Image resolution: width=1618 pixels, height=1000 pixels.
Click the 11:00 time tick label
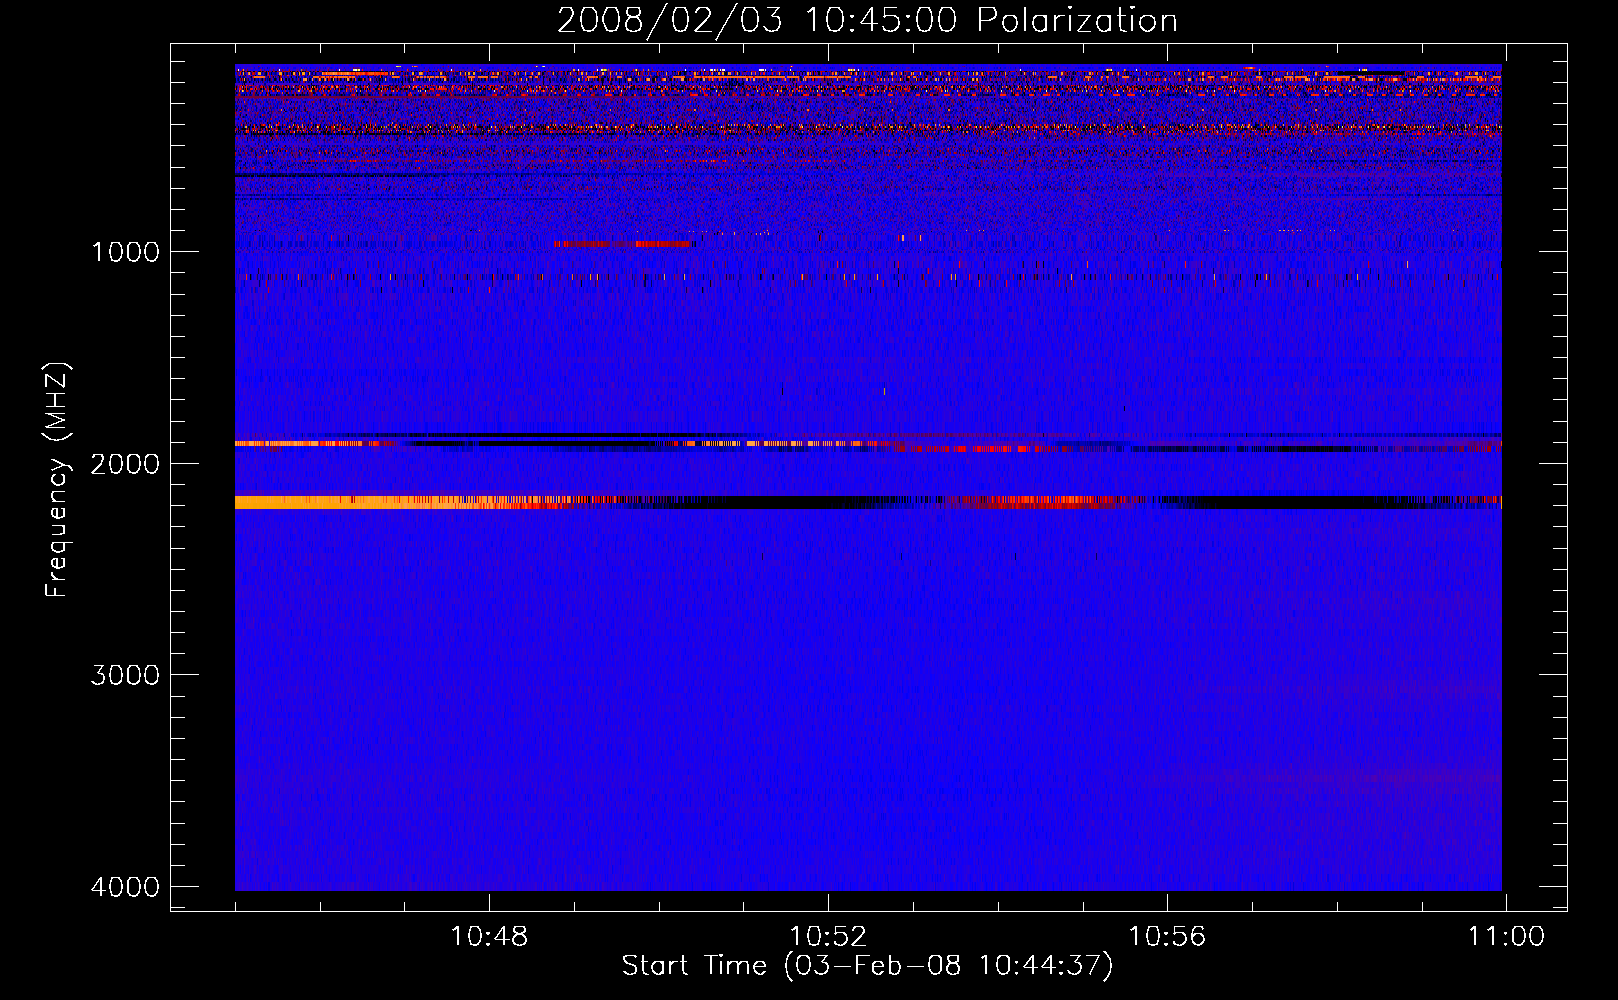1506,937
